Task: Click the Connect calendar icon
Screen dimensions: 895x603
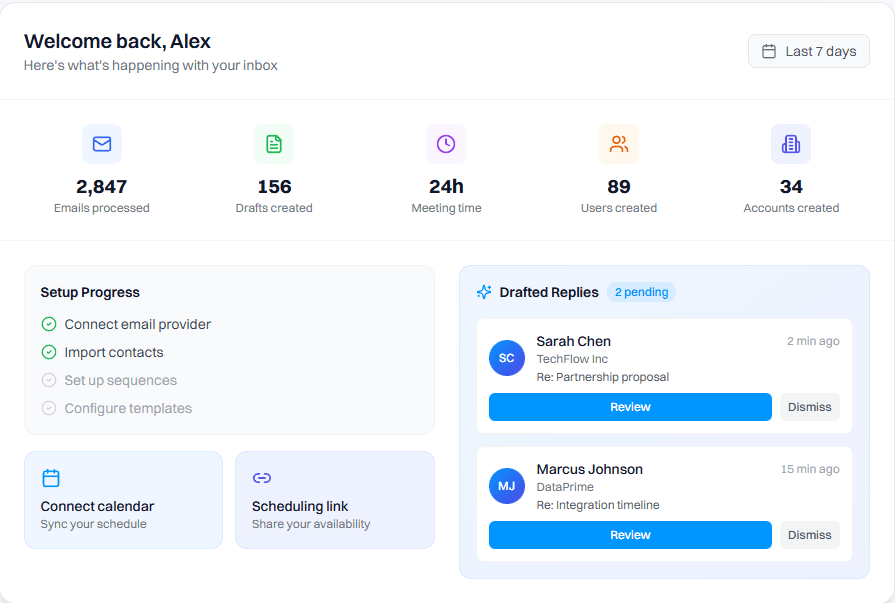Action: [53, 478]
